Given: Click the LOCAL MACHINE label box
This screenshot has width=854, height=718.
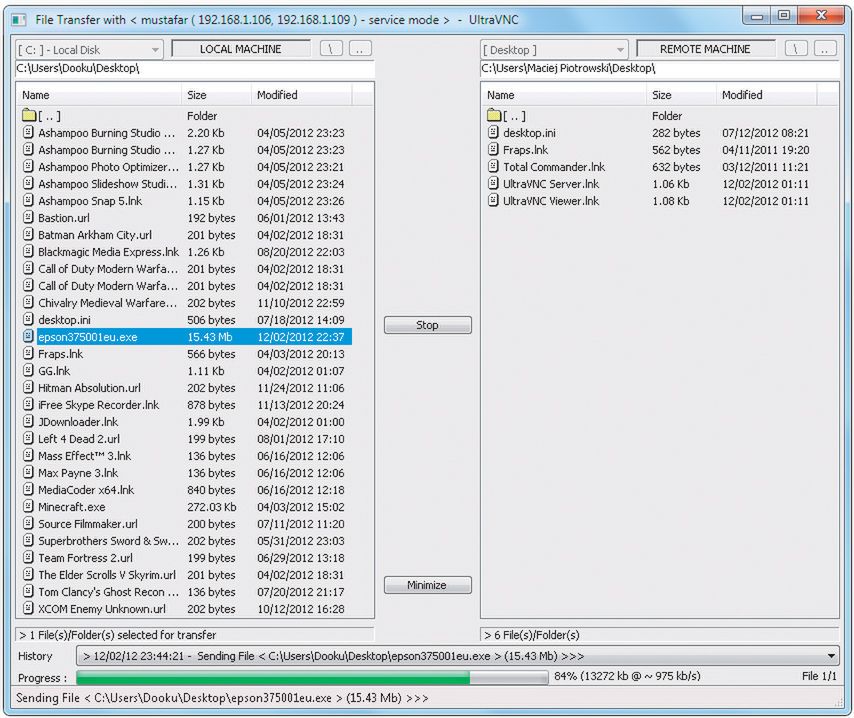Looking at the screenshot, I should (x=241, y=49).
